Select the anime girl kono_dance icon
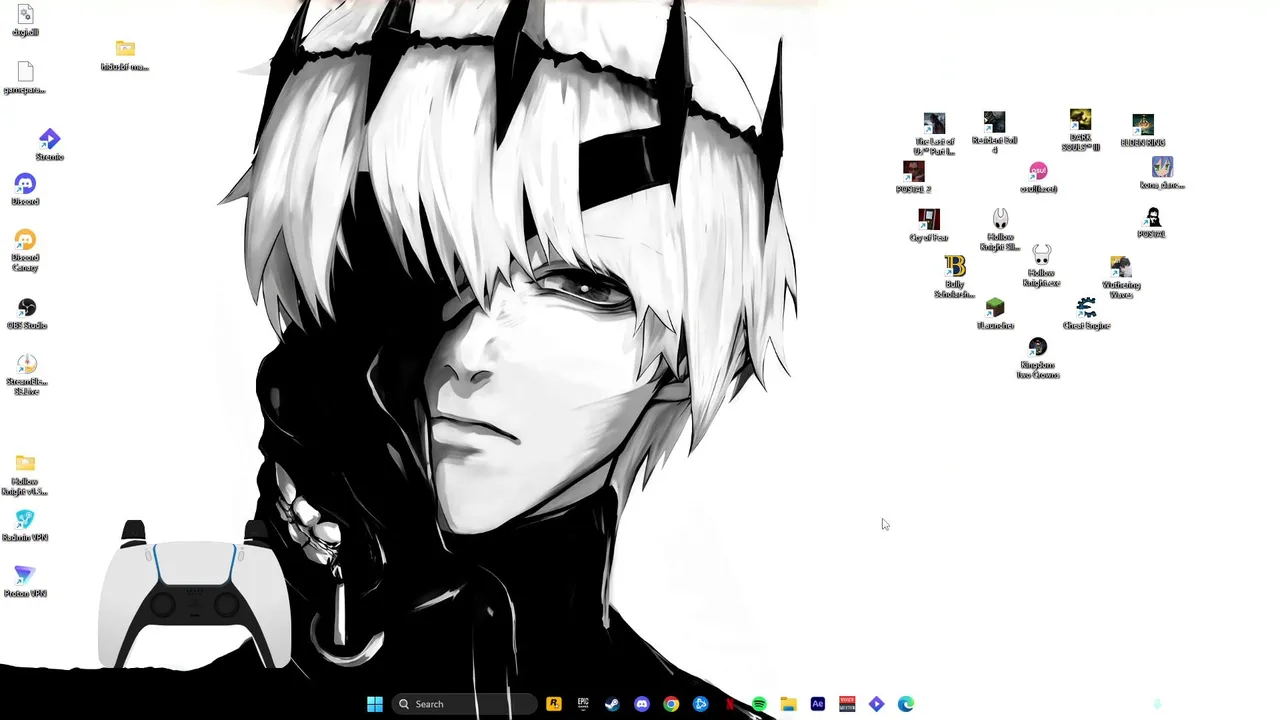 point(1162,173)
